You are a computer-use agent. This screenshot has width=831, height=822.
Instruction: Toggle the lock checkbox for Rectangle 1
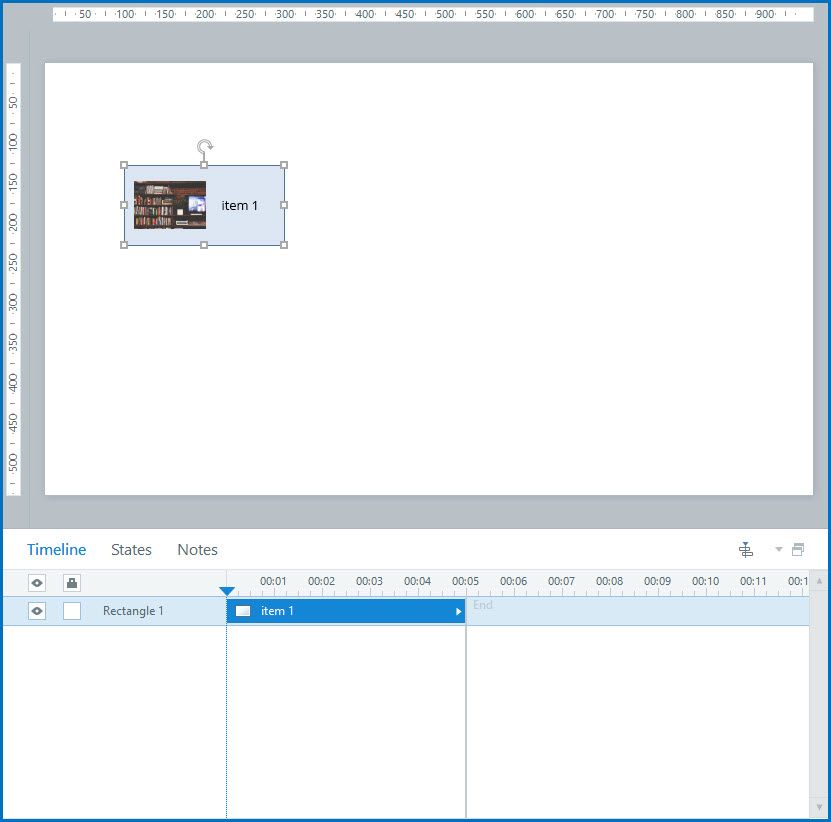click(72, 611)
